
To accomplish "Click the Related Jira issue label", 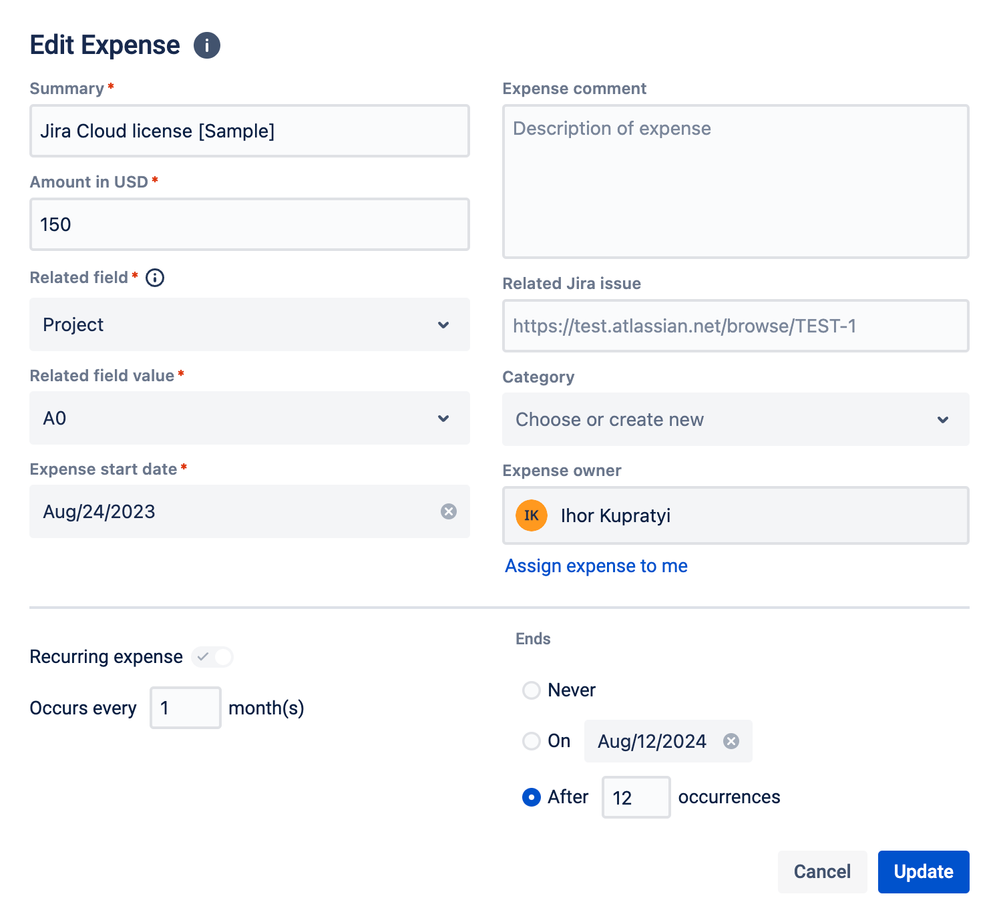I will (x=571, y=284).
